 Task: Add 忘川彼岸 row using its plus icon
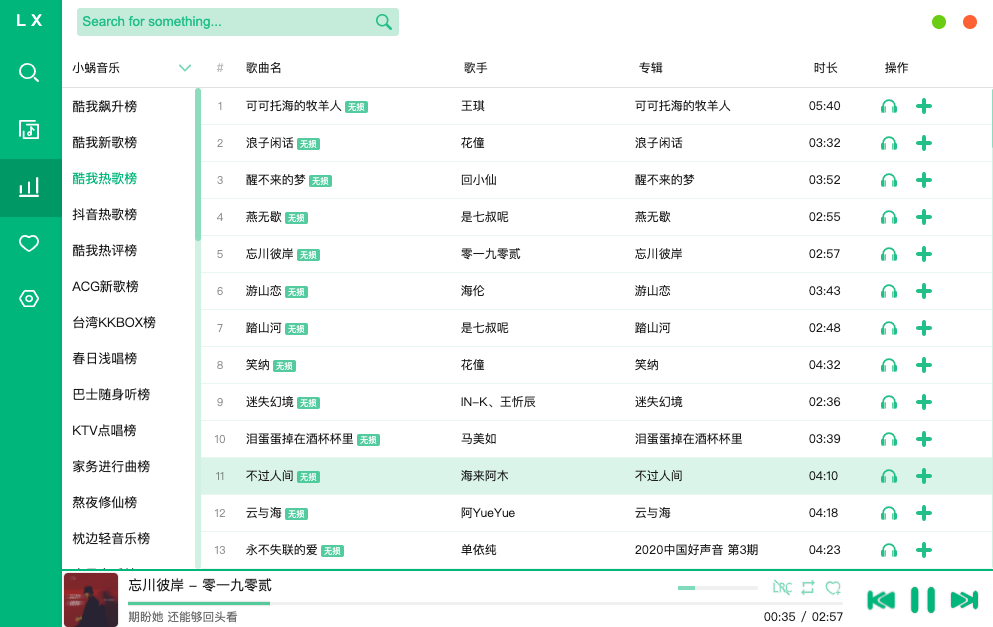pos(924,254)
